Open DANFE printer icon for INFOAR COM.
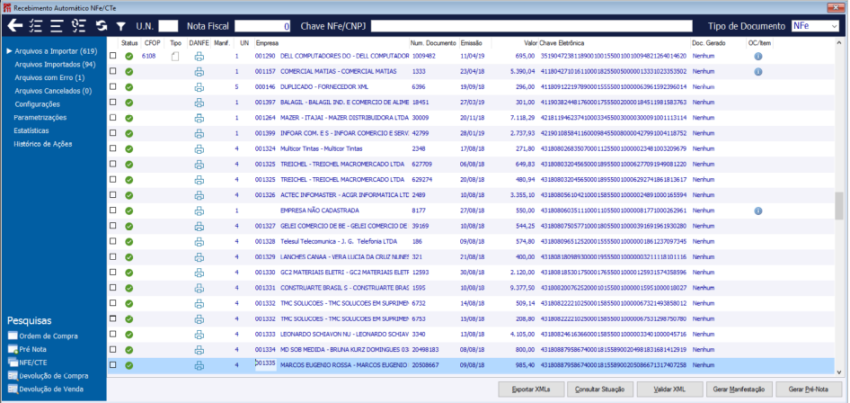 pos(199,133)
